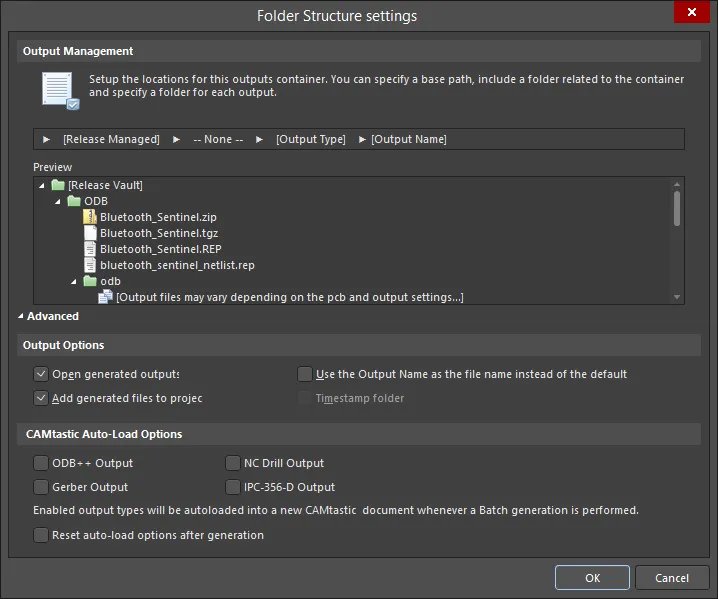Collapse the Release Vault tree node
The image size is (718, 599).
pos(42,185)
